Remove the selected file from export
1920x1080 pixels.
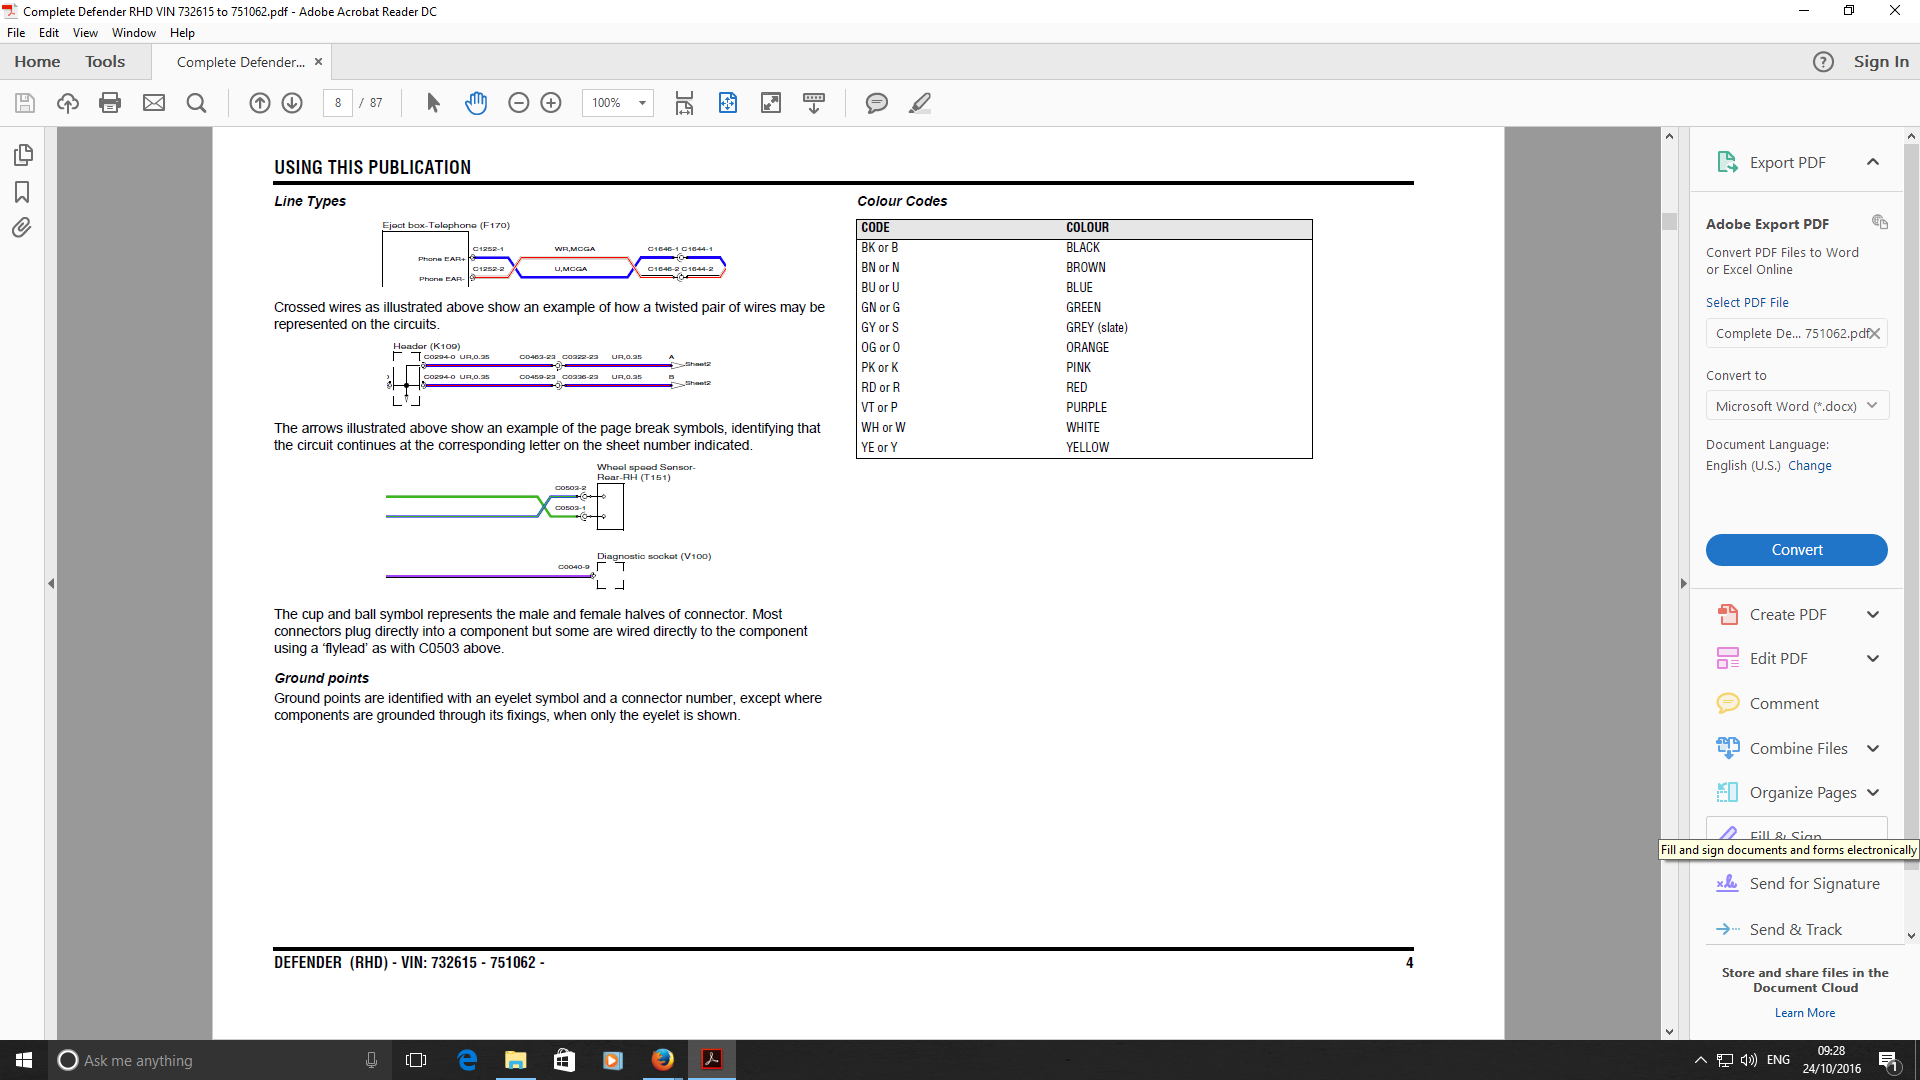(1875, 333)
